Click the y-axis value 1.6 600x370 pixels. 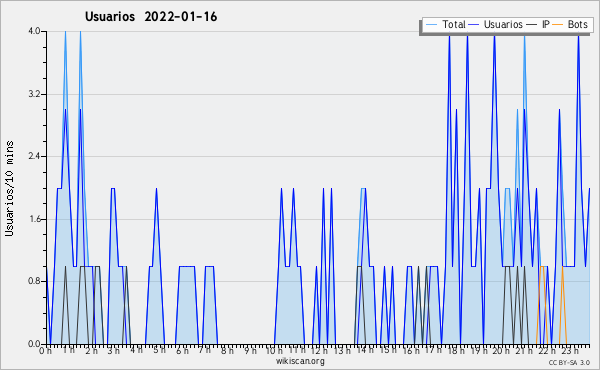34,219
